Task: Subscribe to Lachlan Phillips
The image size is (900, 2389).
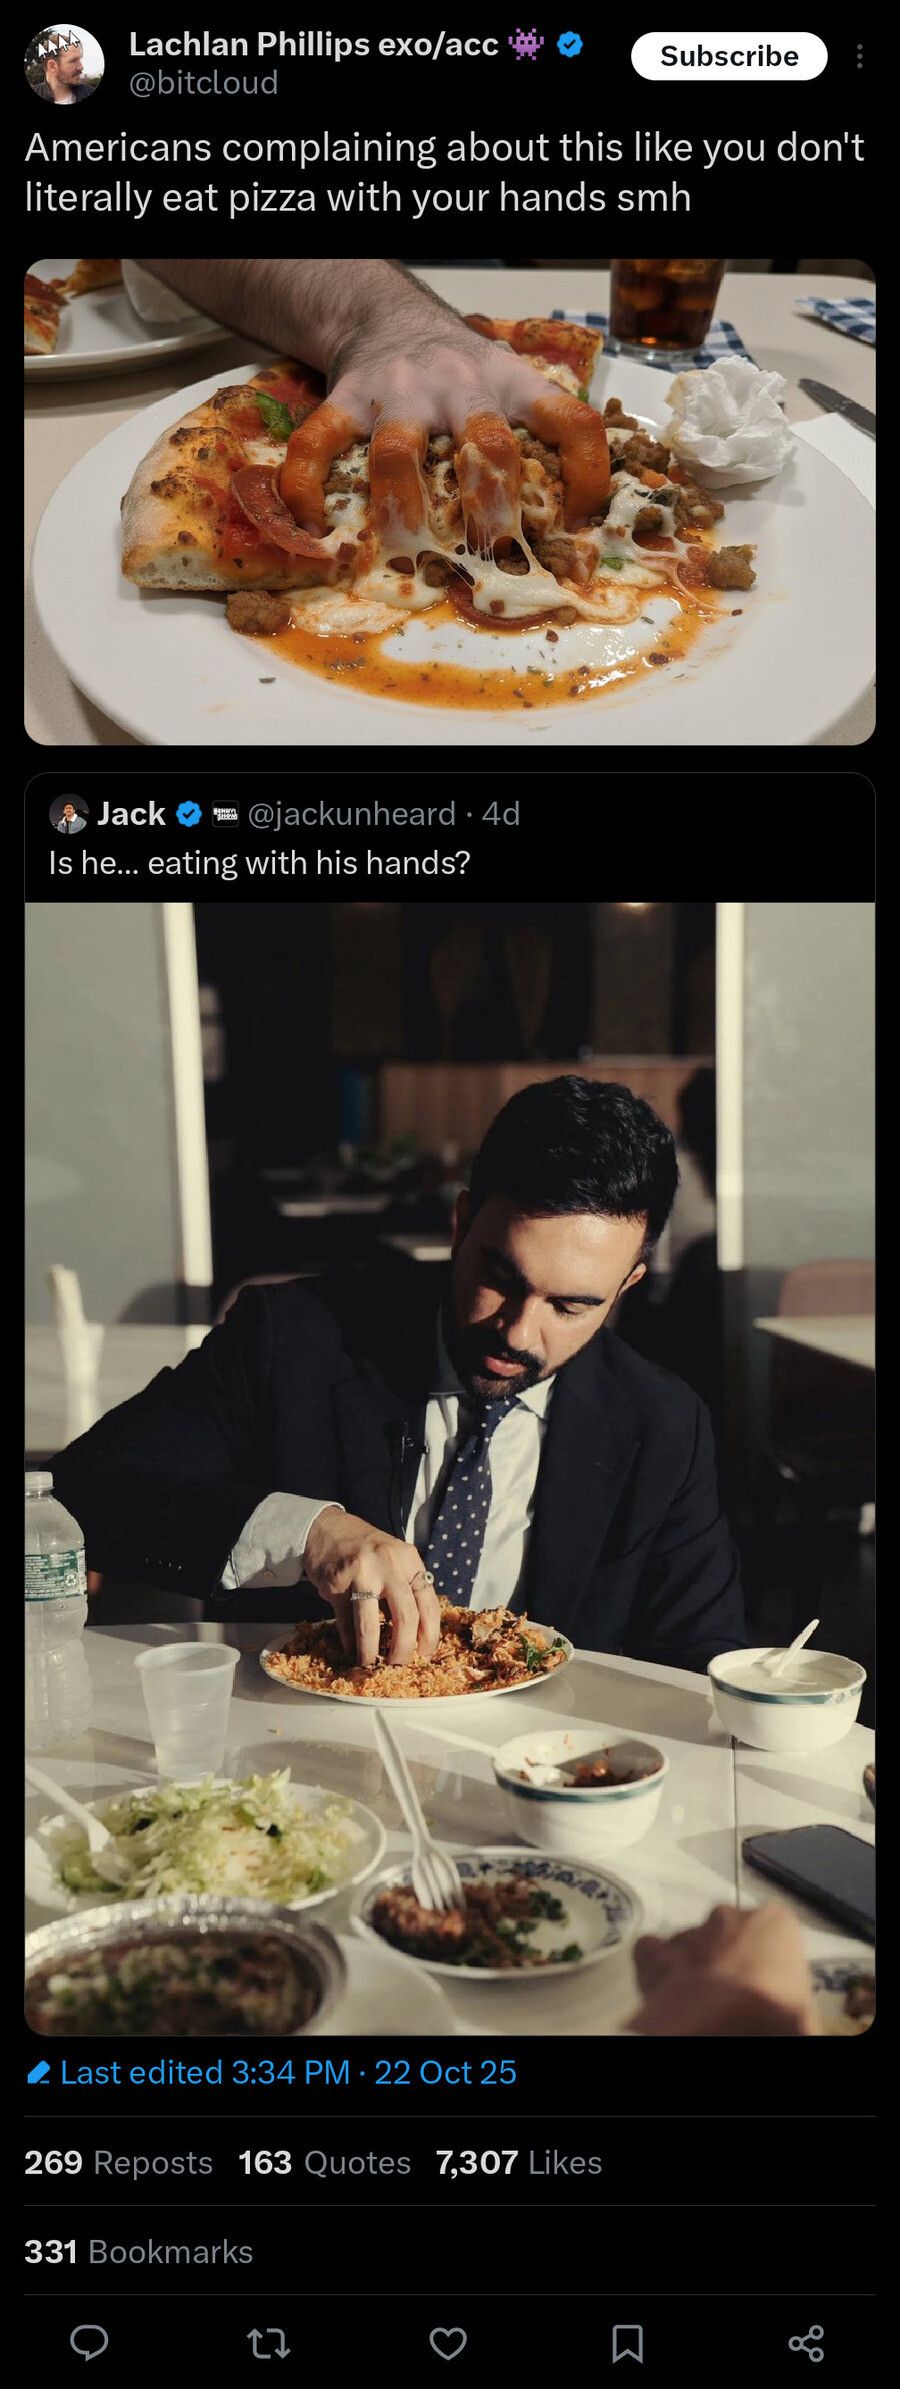Action: click(729, 56)
